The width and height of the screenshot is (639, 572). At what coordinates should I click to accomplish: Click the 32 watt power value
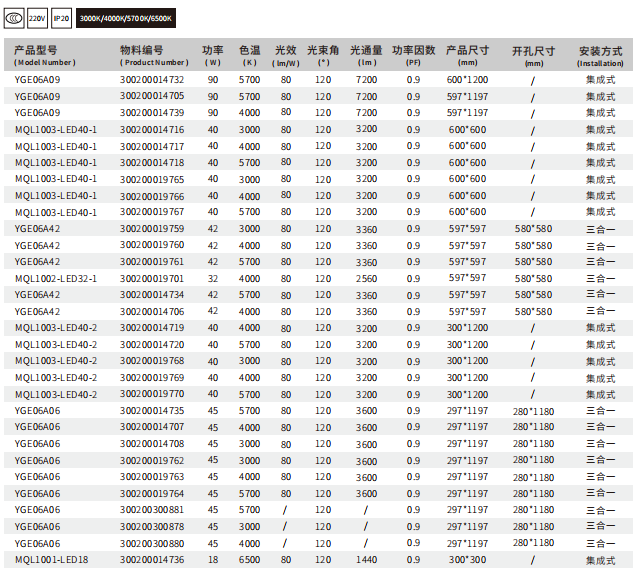213,279
